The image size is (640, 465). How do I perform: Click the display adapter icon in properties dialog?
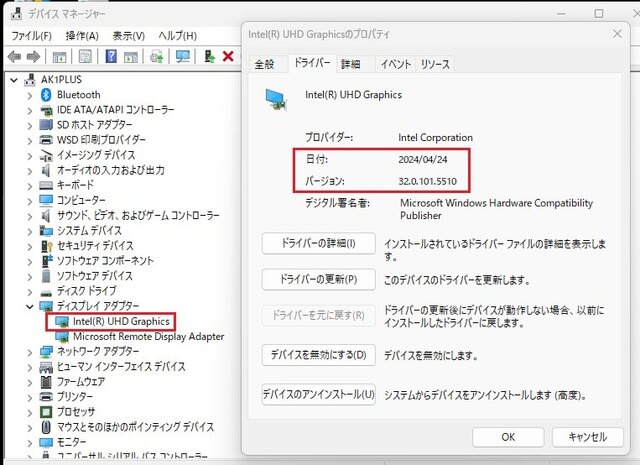click(x=276, y=100)
